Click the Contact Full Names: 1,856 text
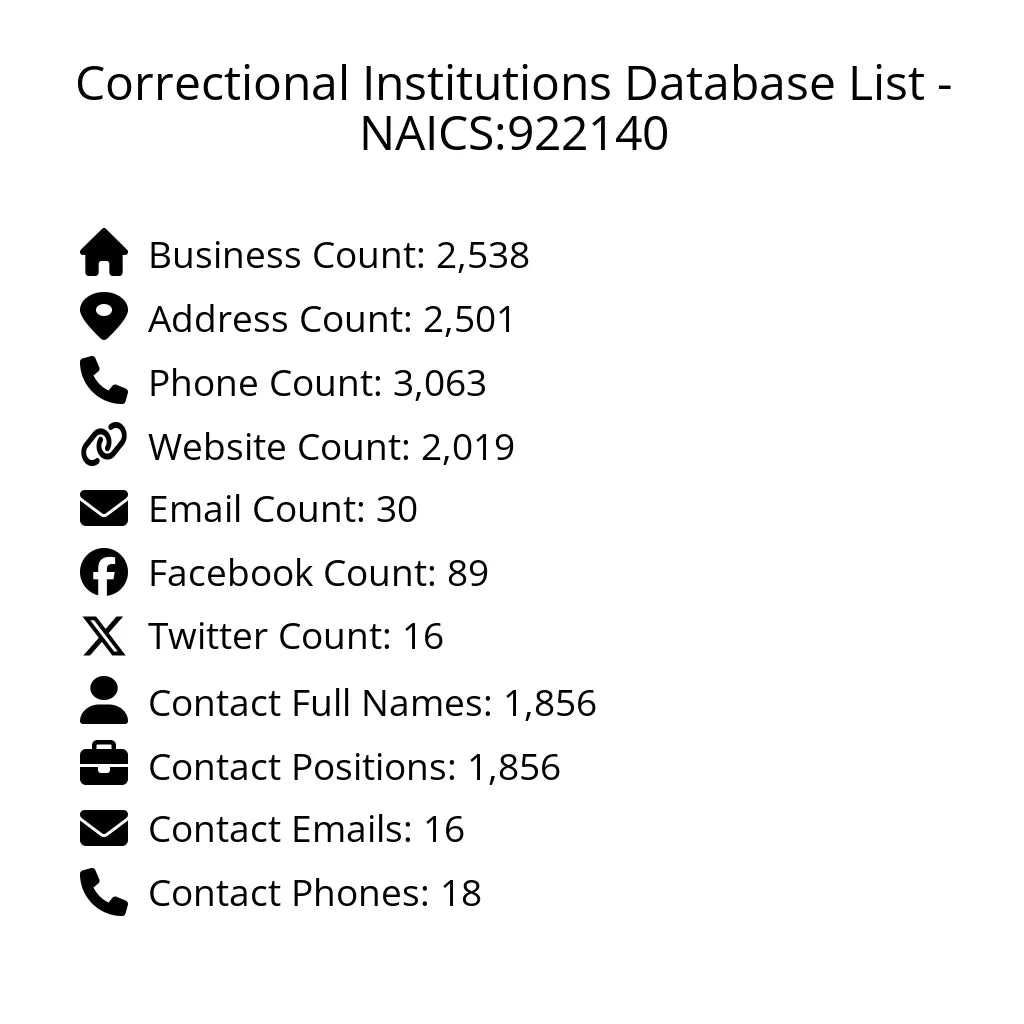This screenshot has width=1024, height=1024. 372,704
